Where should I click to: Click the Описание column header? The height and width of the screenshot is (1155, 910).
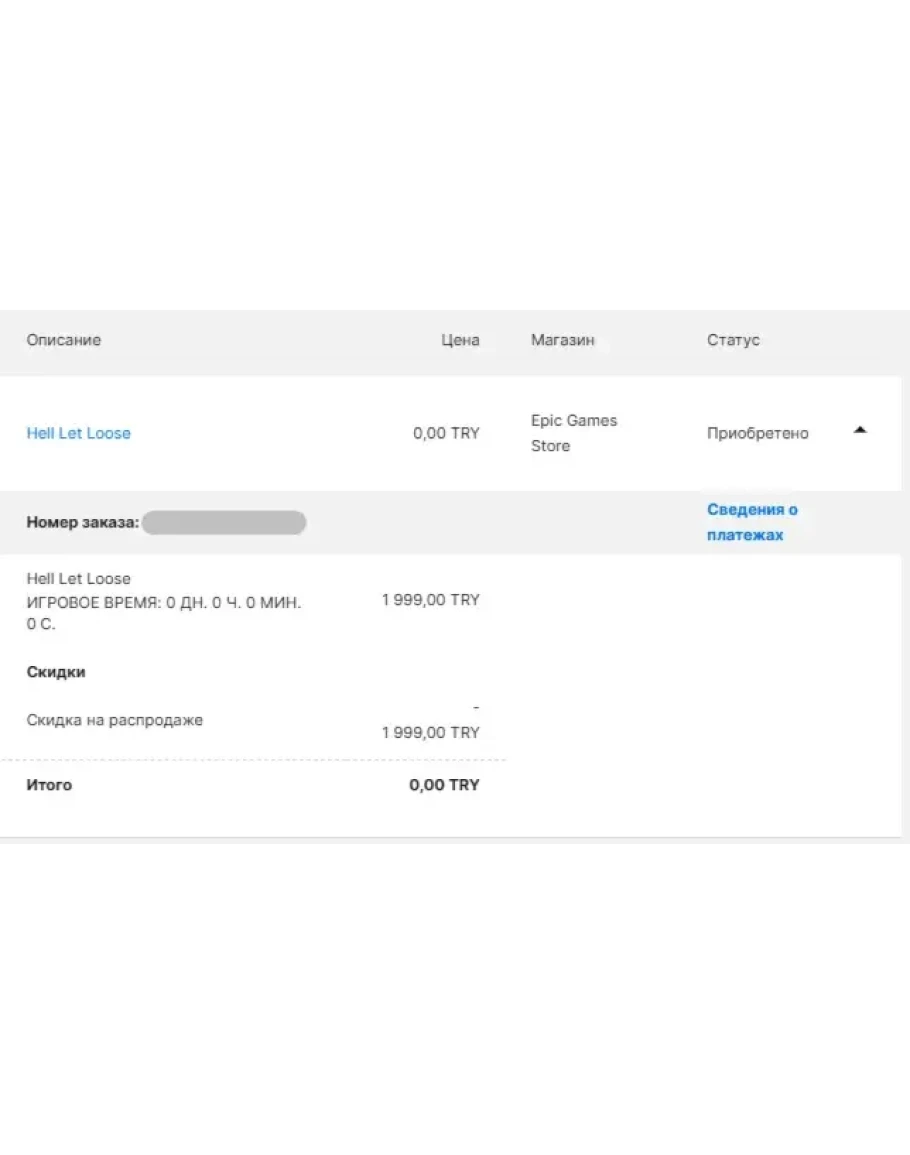[x=63, y=340]
